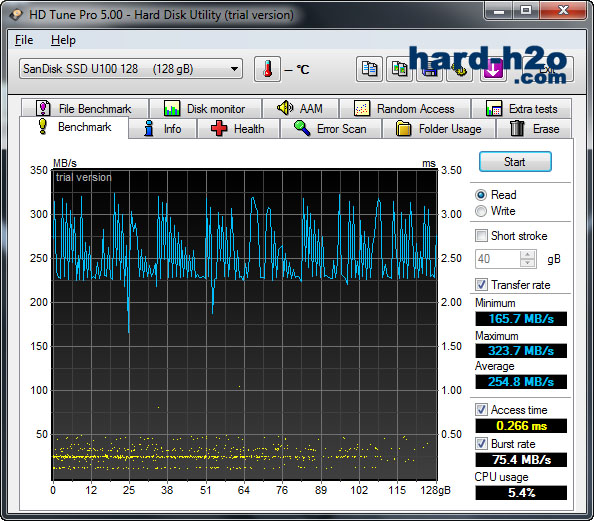Click the thermometer temperature icon

tap(267, 69)
